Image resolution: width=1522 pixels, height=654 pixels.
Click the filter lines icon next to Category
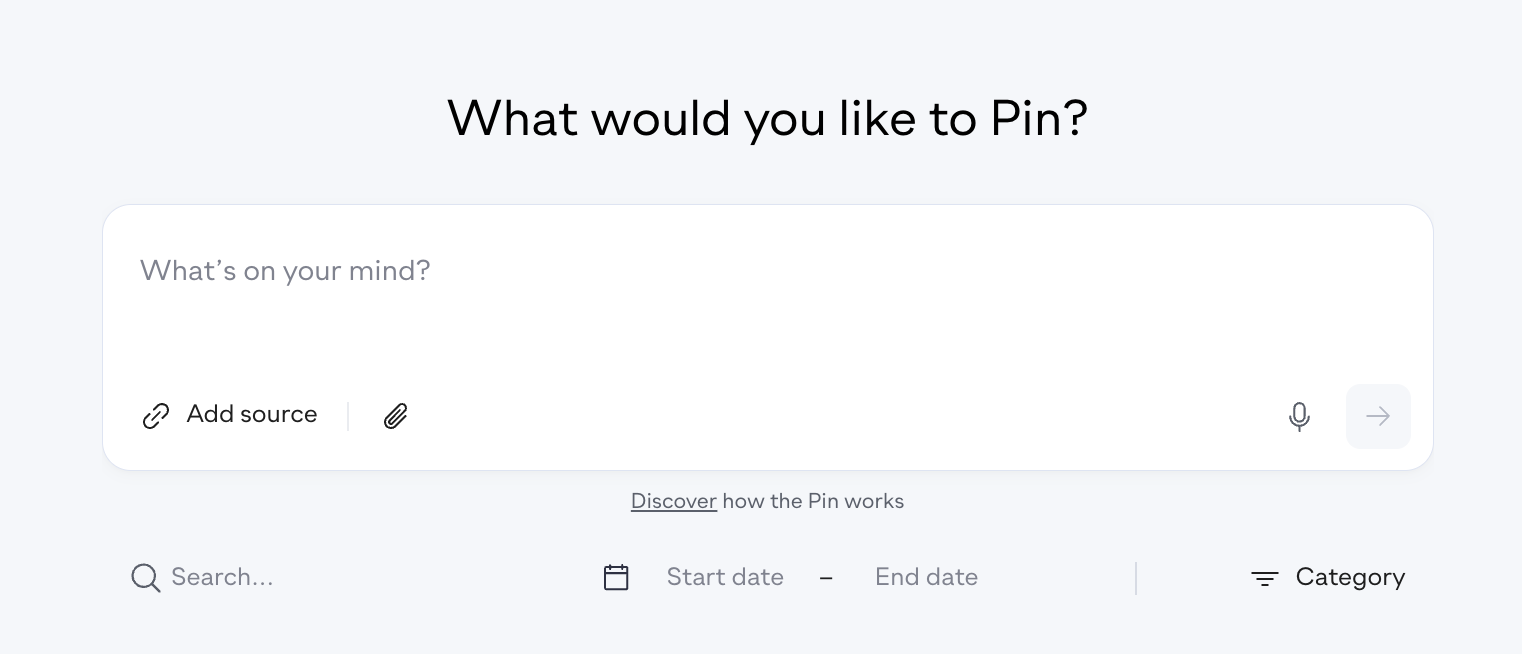click(1265, 578)
